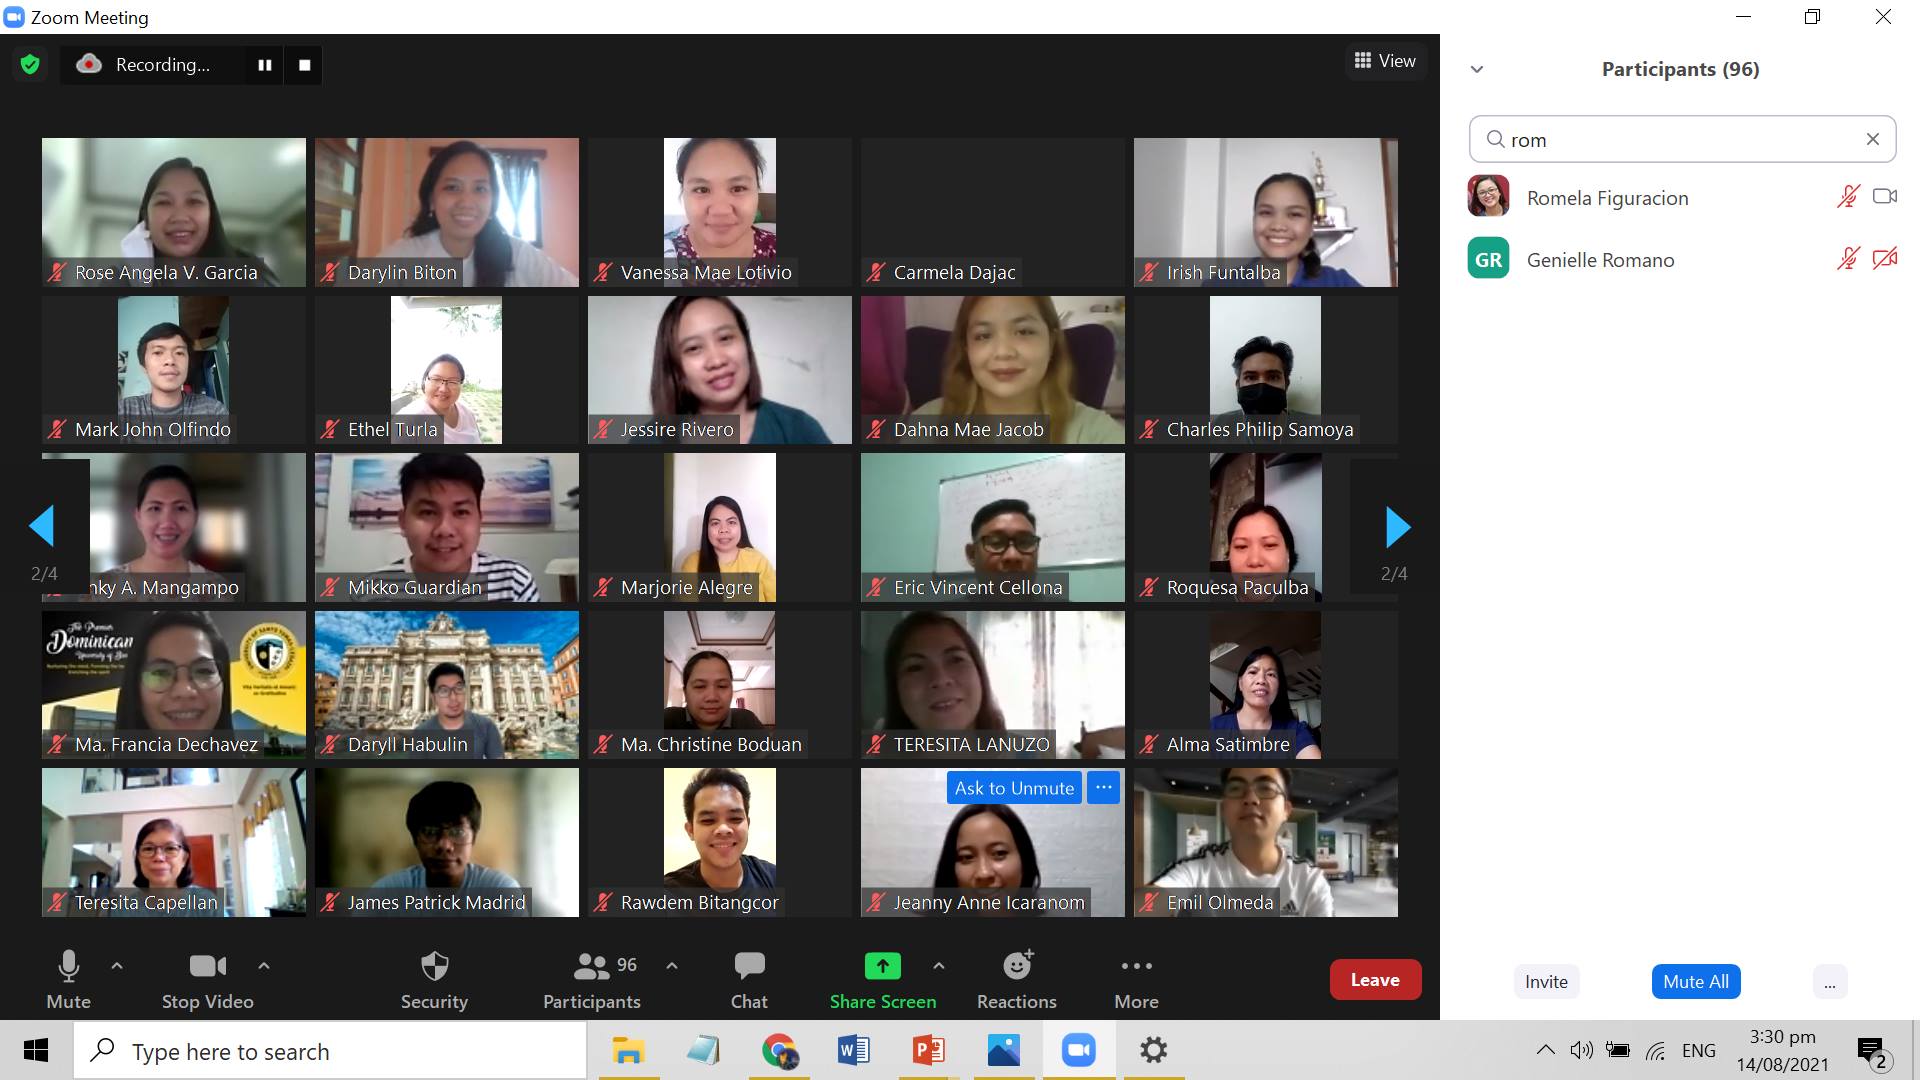Clear the participant search field

tap(1873, 140)
